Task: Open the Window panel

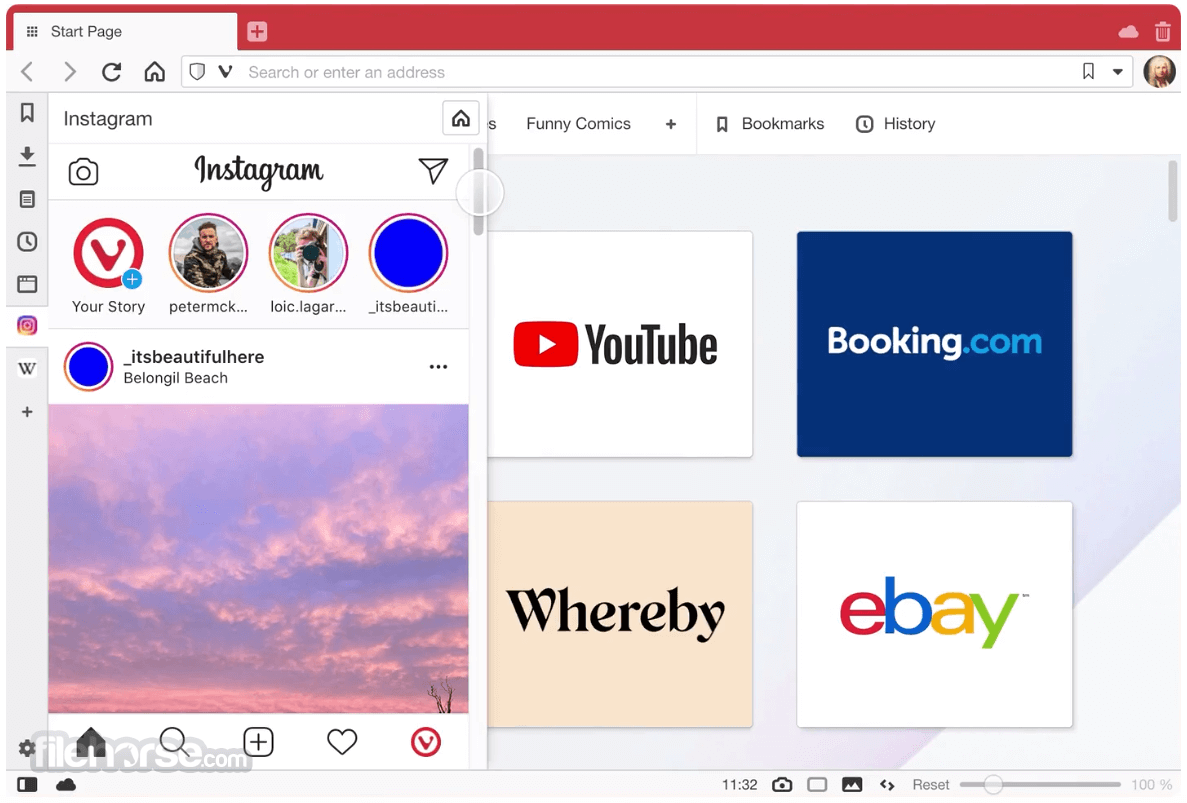Action: tap(27, 284)
